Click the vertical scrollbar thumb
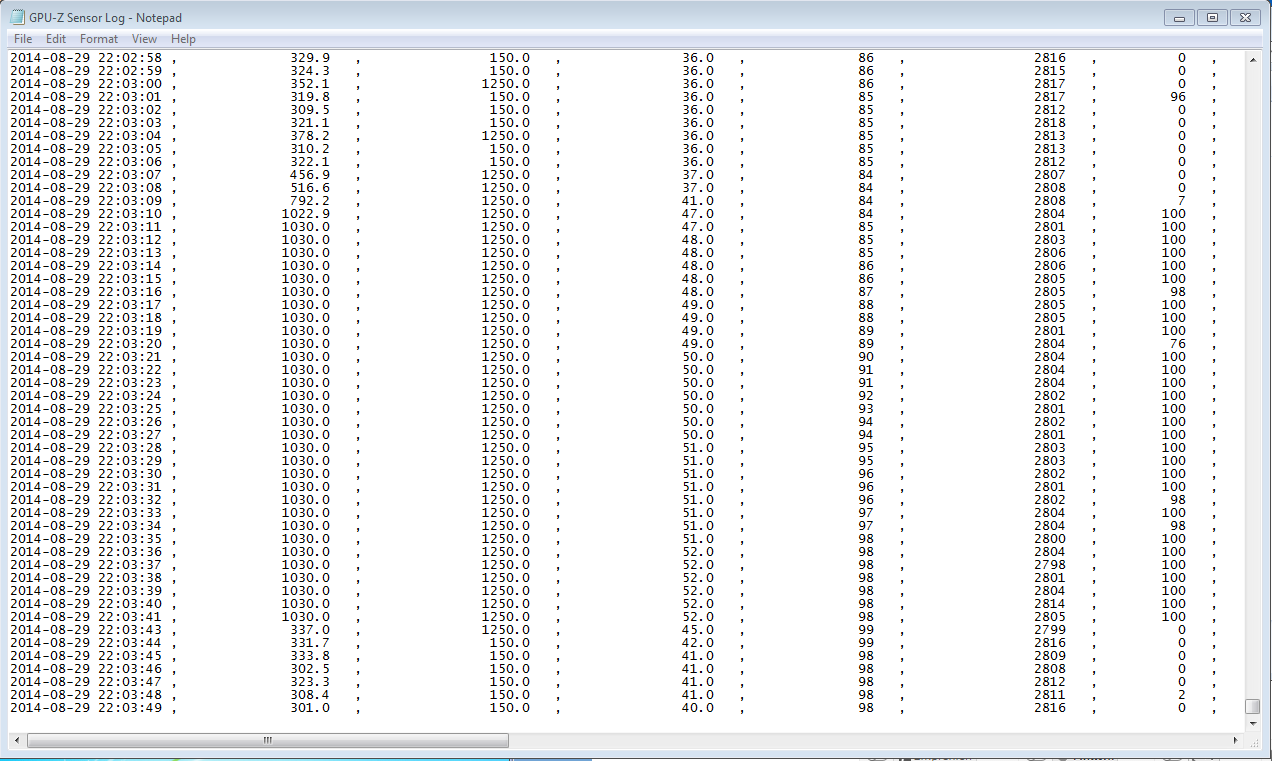The height and width of the screenshot is (761, 1272). (1252, 707)
